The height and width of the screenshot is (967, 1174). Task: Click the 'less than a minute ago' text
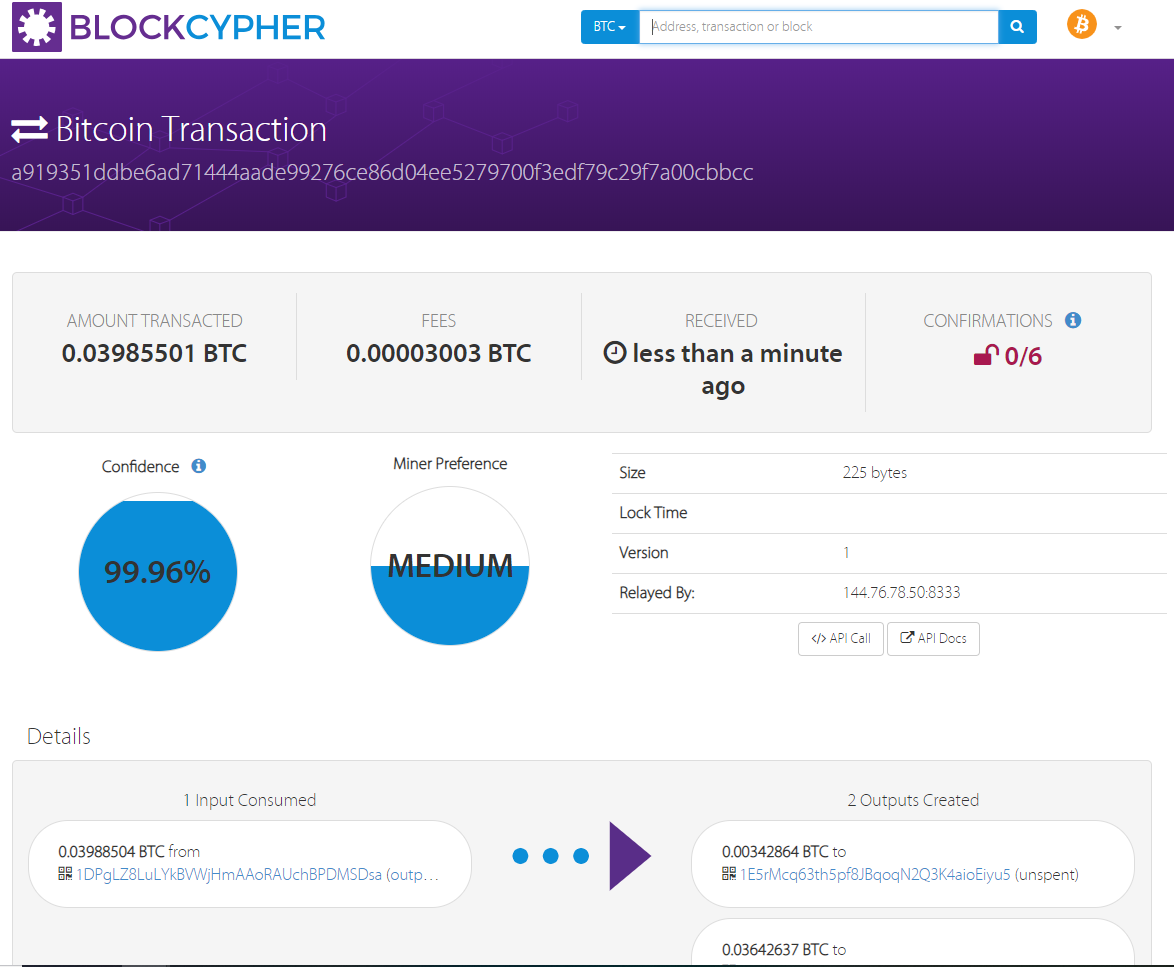click(737, 370)
